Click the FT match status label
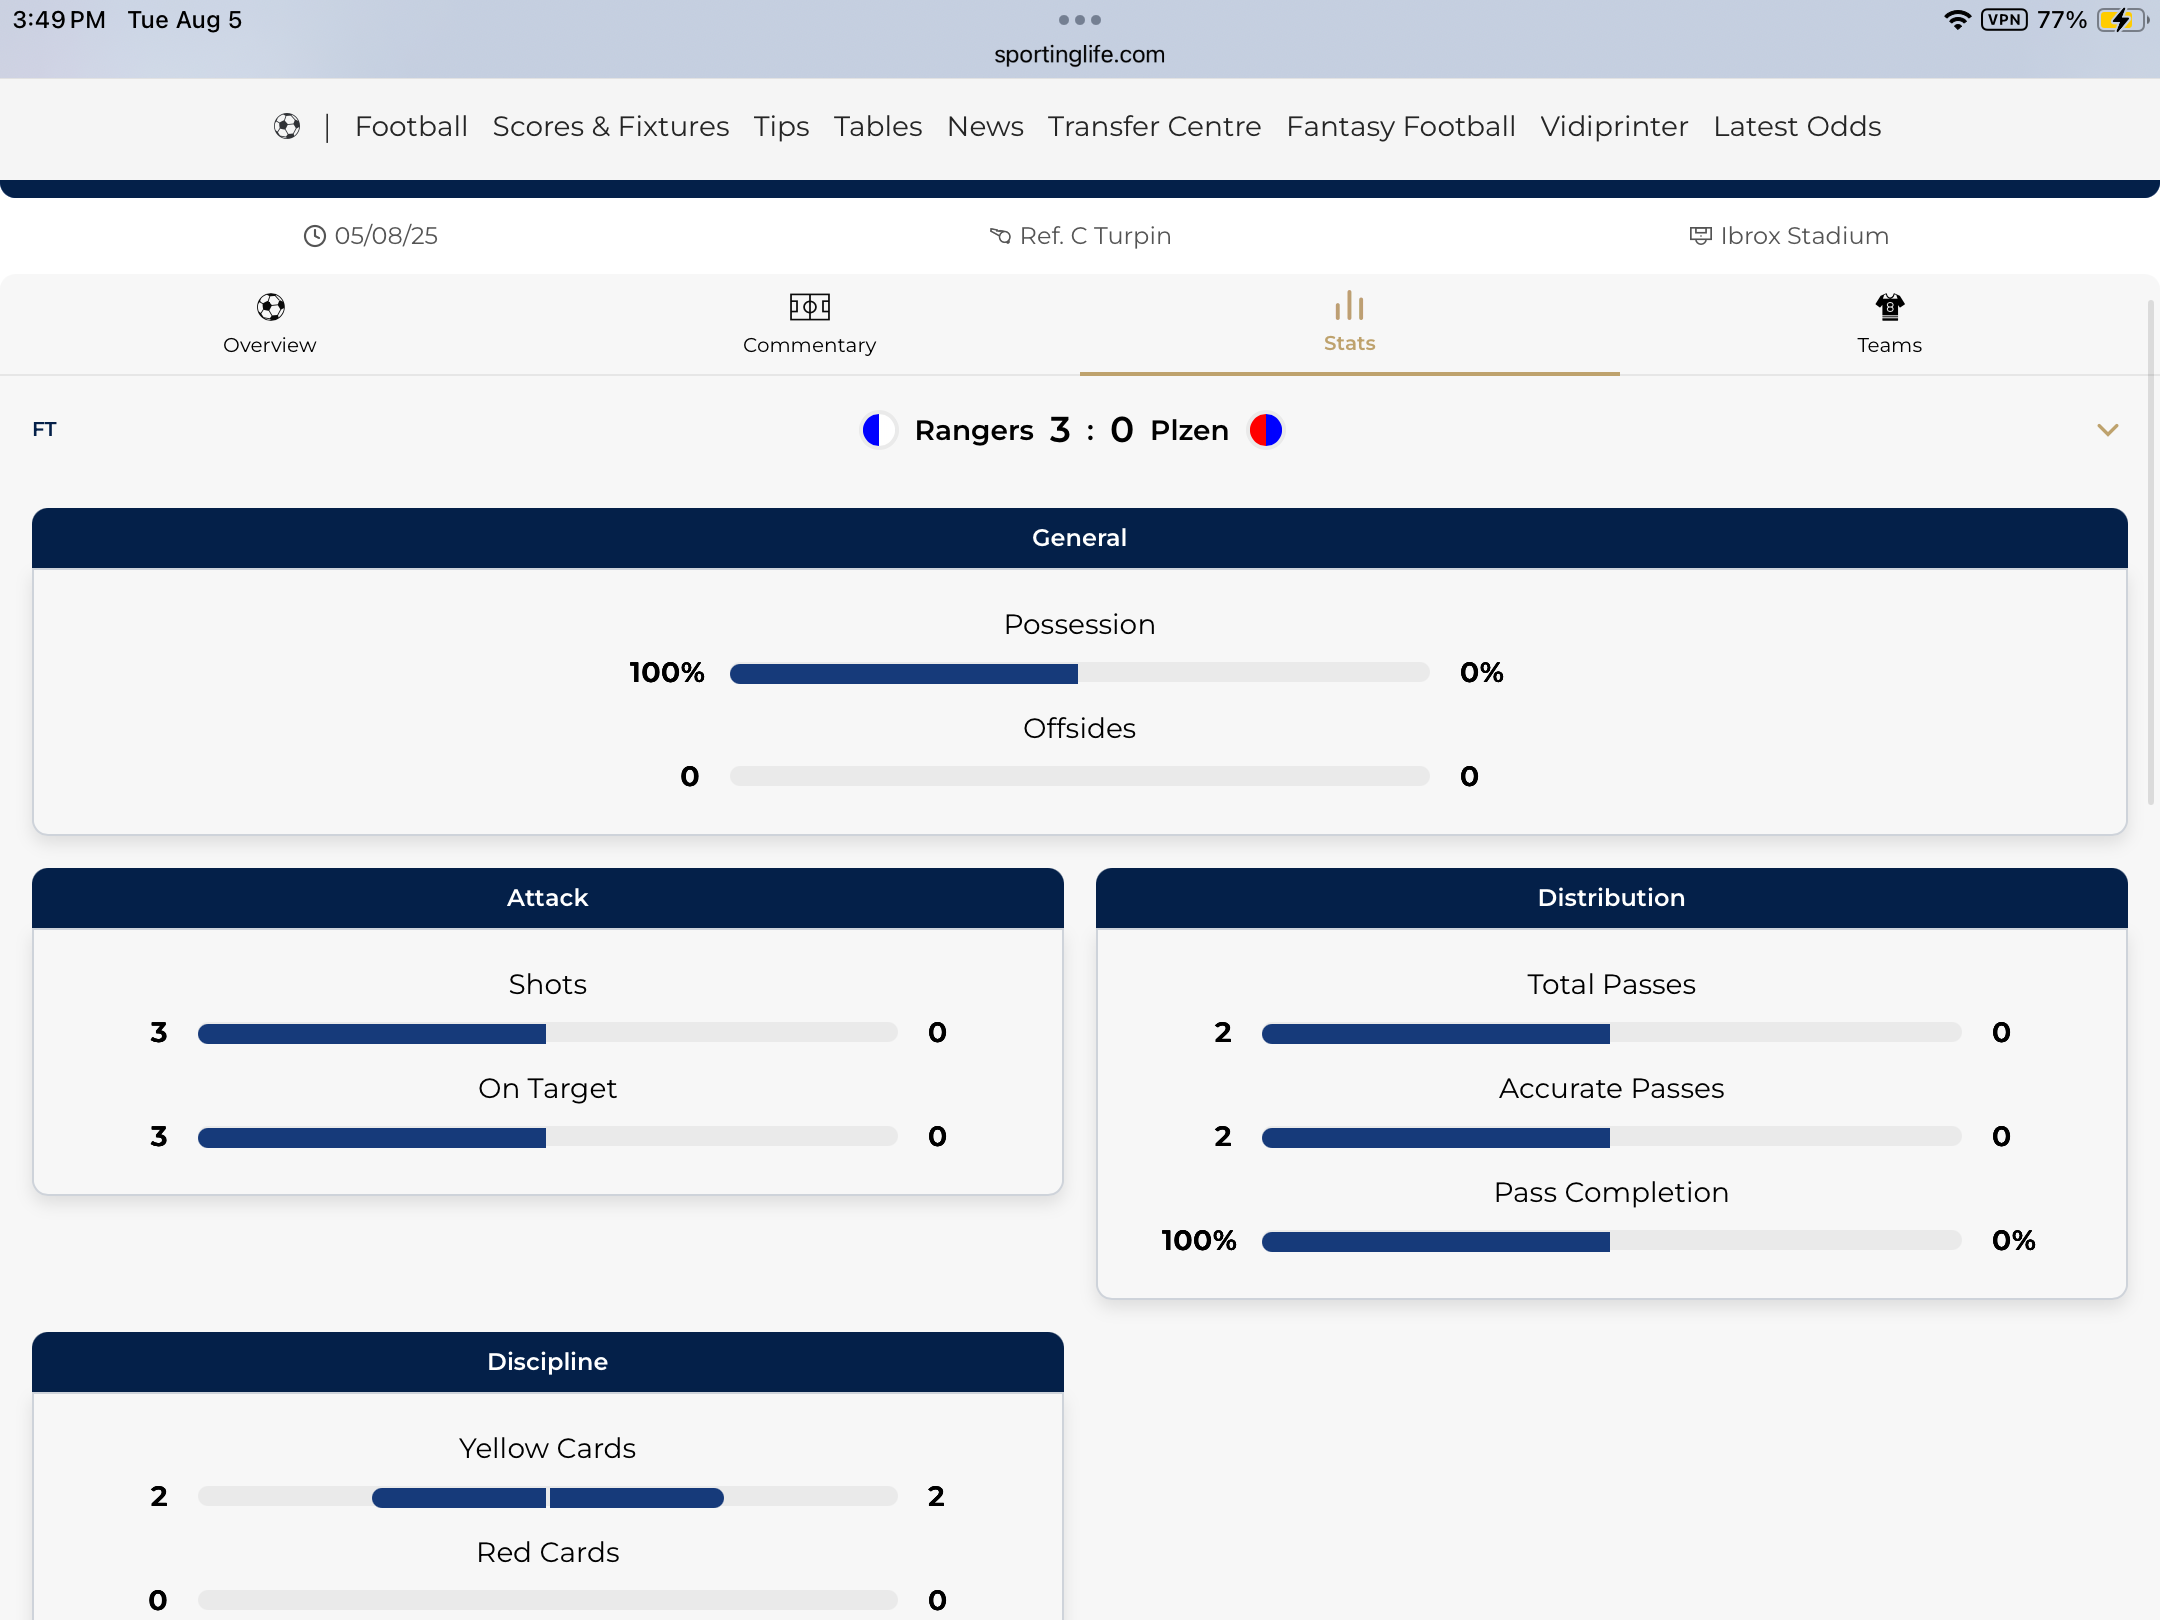 44,430
